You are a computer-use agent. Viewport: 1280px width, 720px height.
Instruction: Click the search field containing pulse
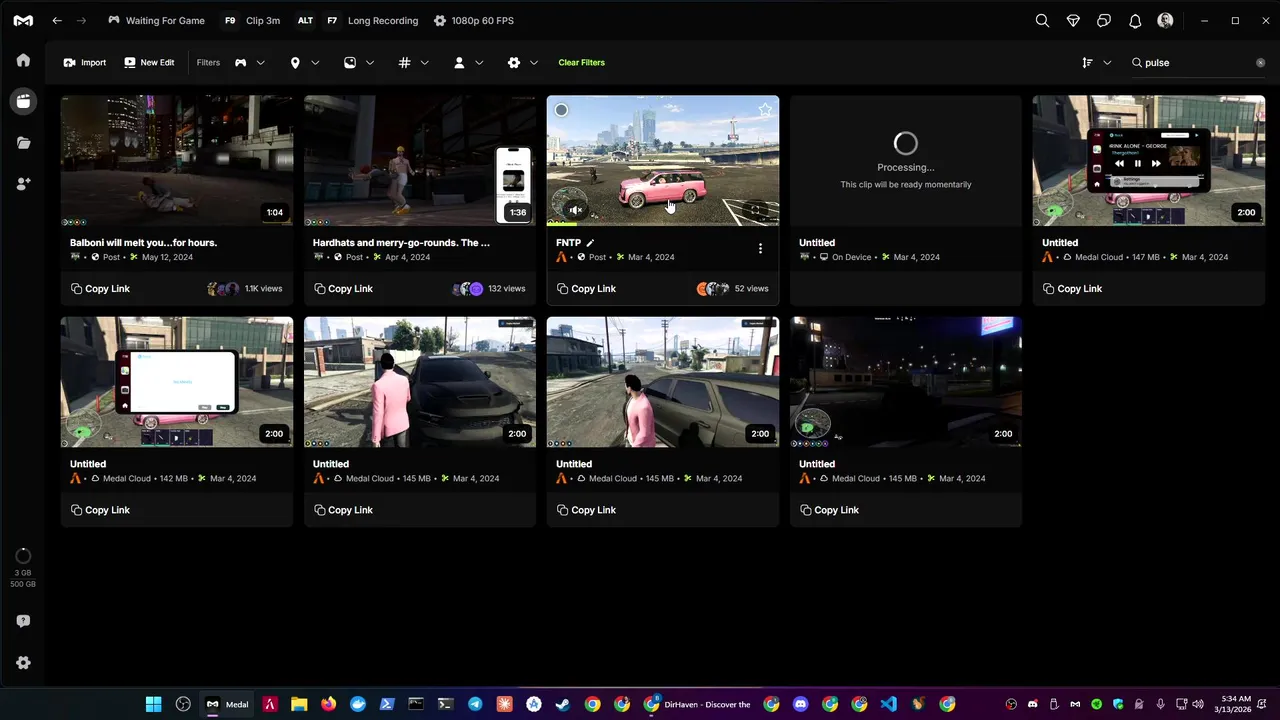pyautogui.click(x=1198, y=62)
